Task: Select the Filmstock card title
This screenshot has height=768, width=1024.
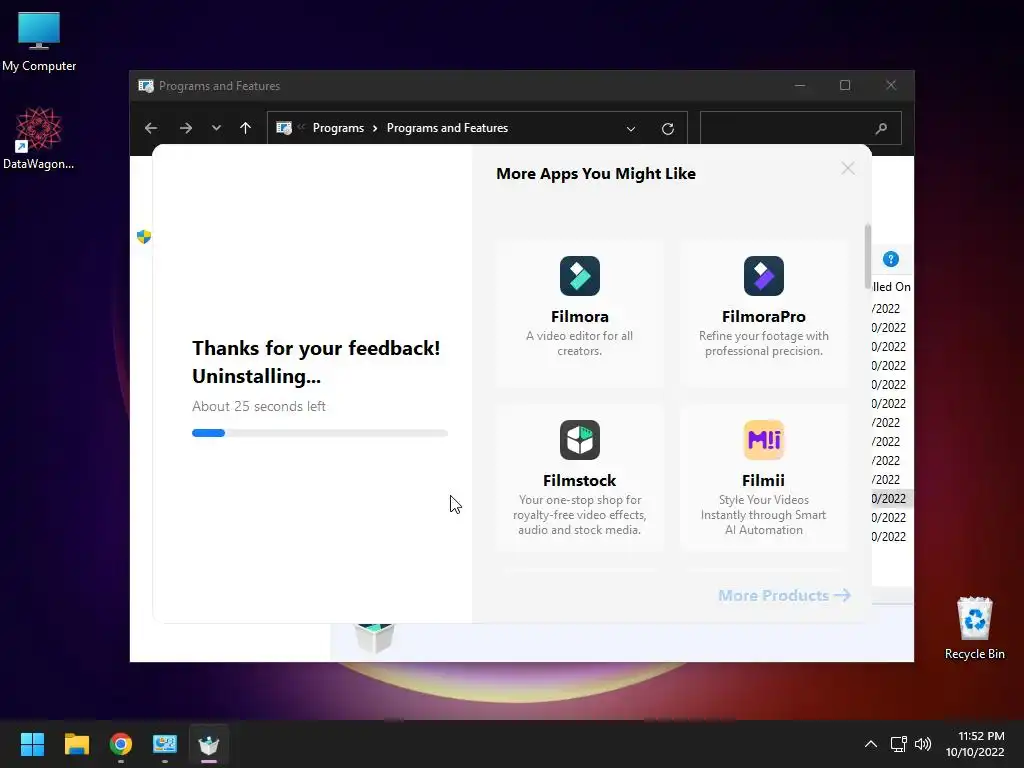Action: pyautogui.click(x=579, y=481)
